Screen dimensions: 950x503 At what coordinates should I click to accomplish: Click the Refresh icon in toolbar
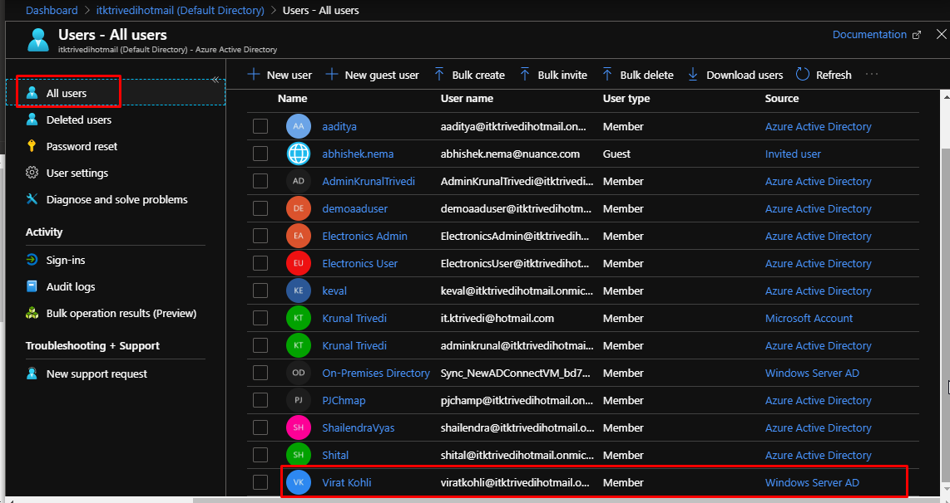click(x=803, y=75)
